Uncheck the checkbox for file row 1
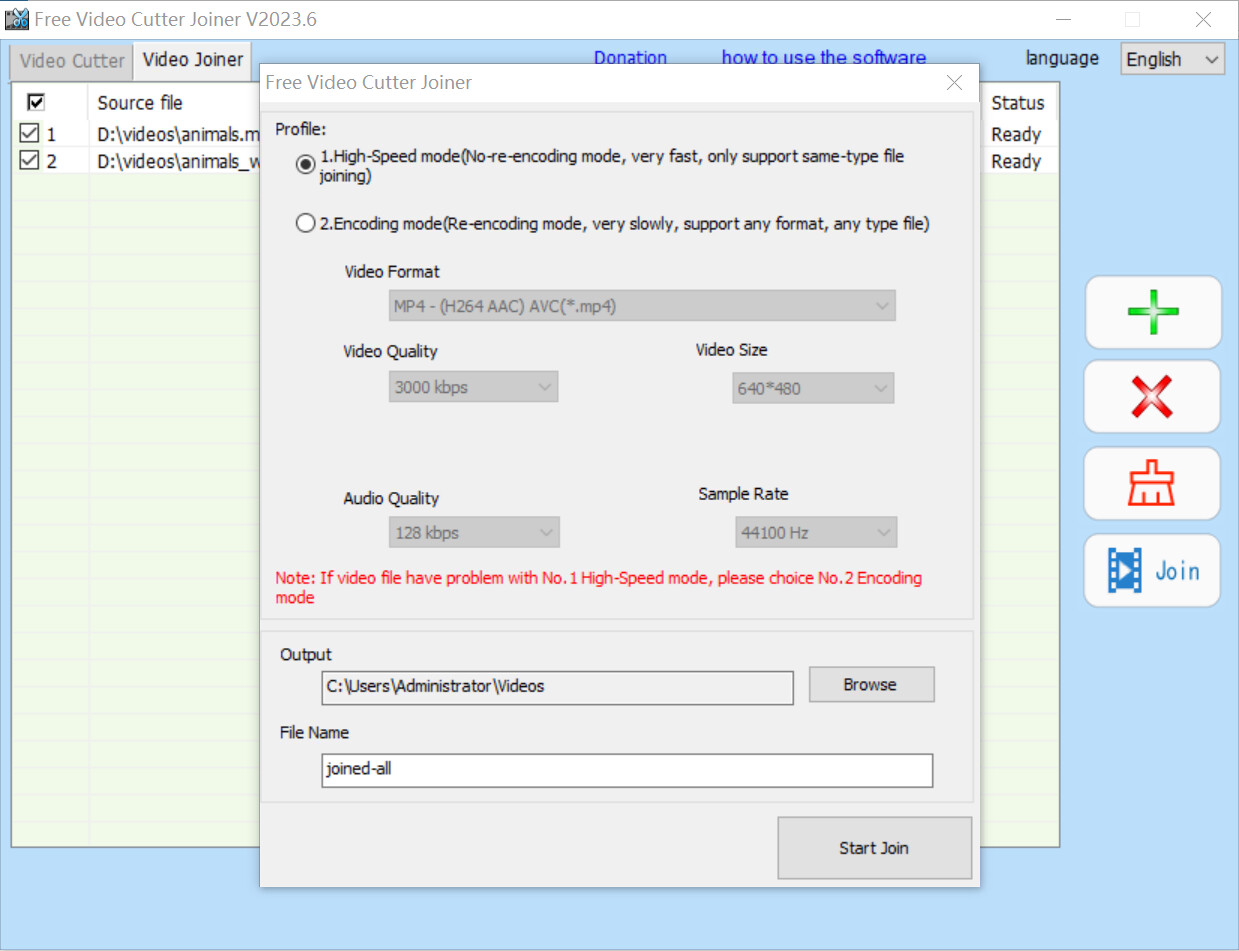Viewport: 1239px width, 951px height. click(29, 134)
